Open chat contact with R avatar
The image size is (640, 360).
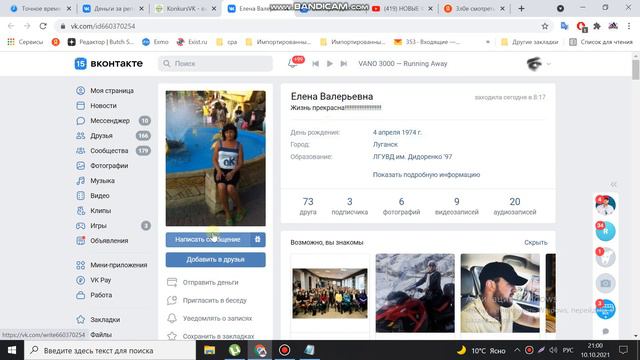[x=605, y=231]
